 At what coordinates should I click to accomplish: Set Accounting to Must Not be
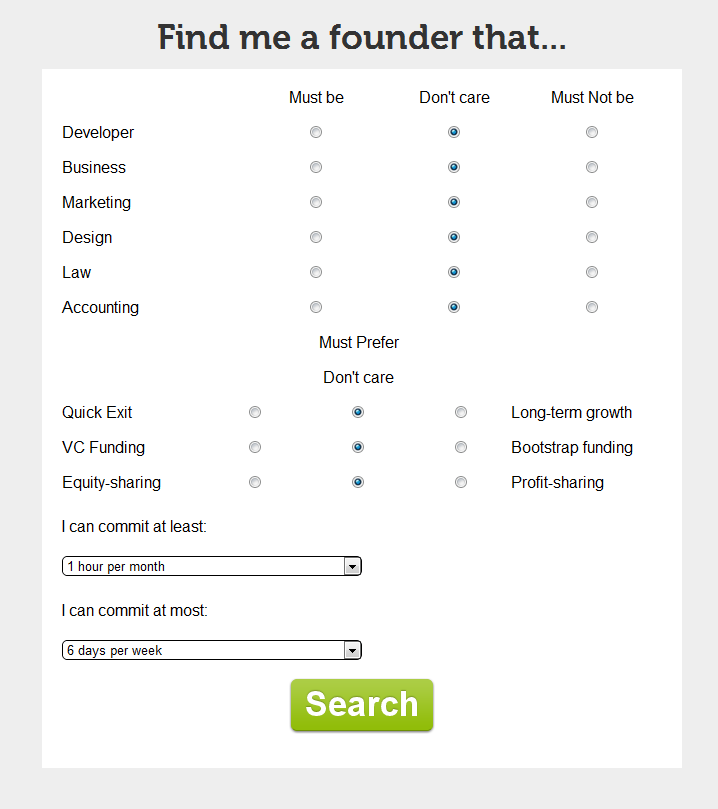[x=592, y=307]
